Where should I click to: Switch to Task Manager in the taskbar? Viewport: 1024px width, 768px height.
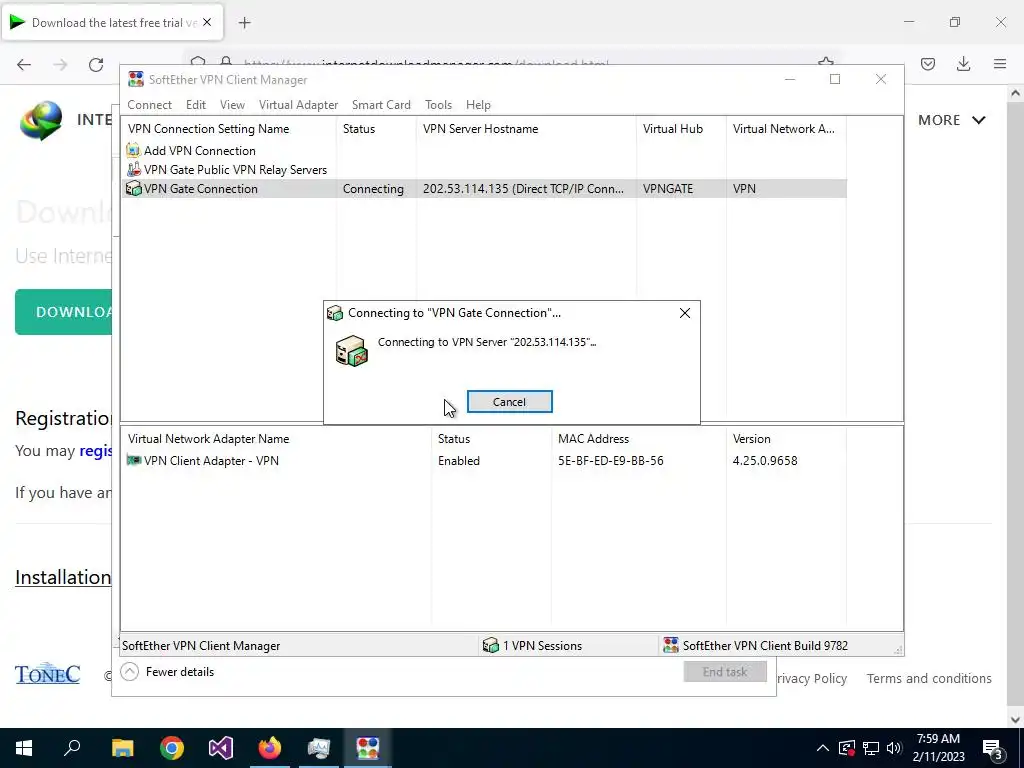pos(319,748)
